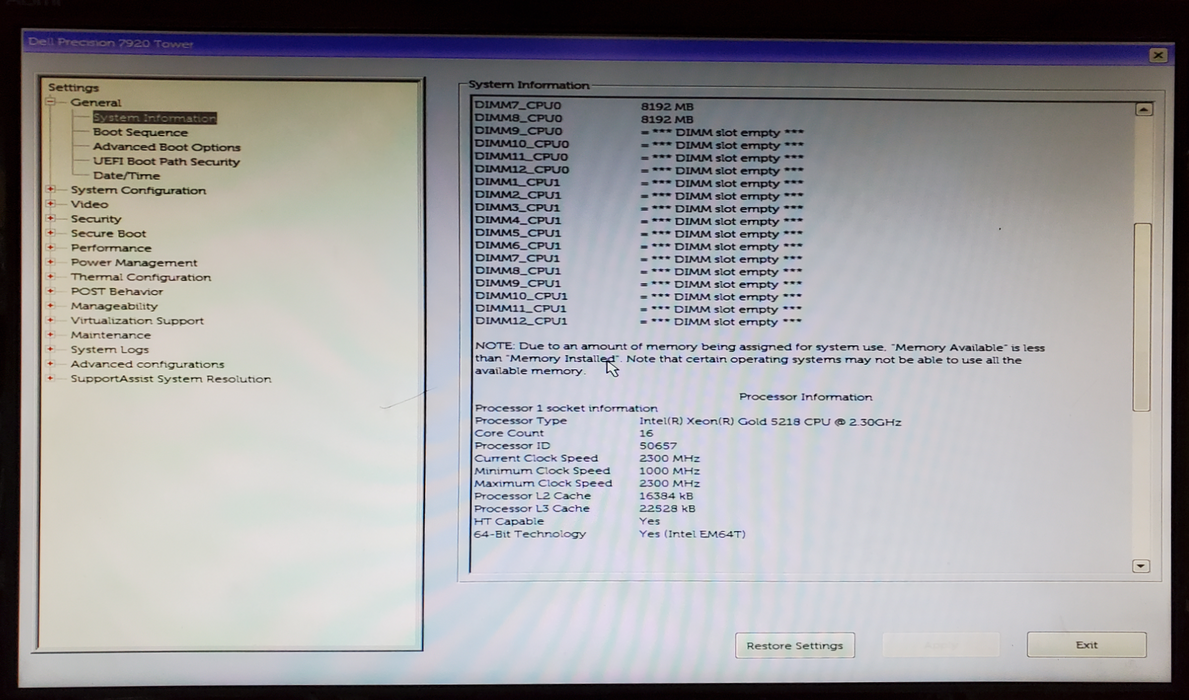Open the Boot Sequence settings
This screenshot has width=1189, height=700.
pos(139,131)
